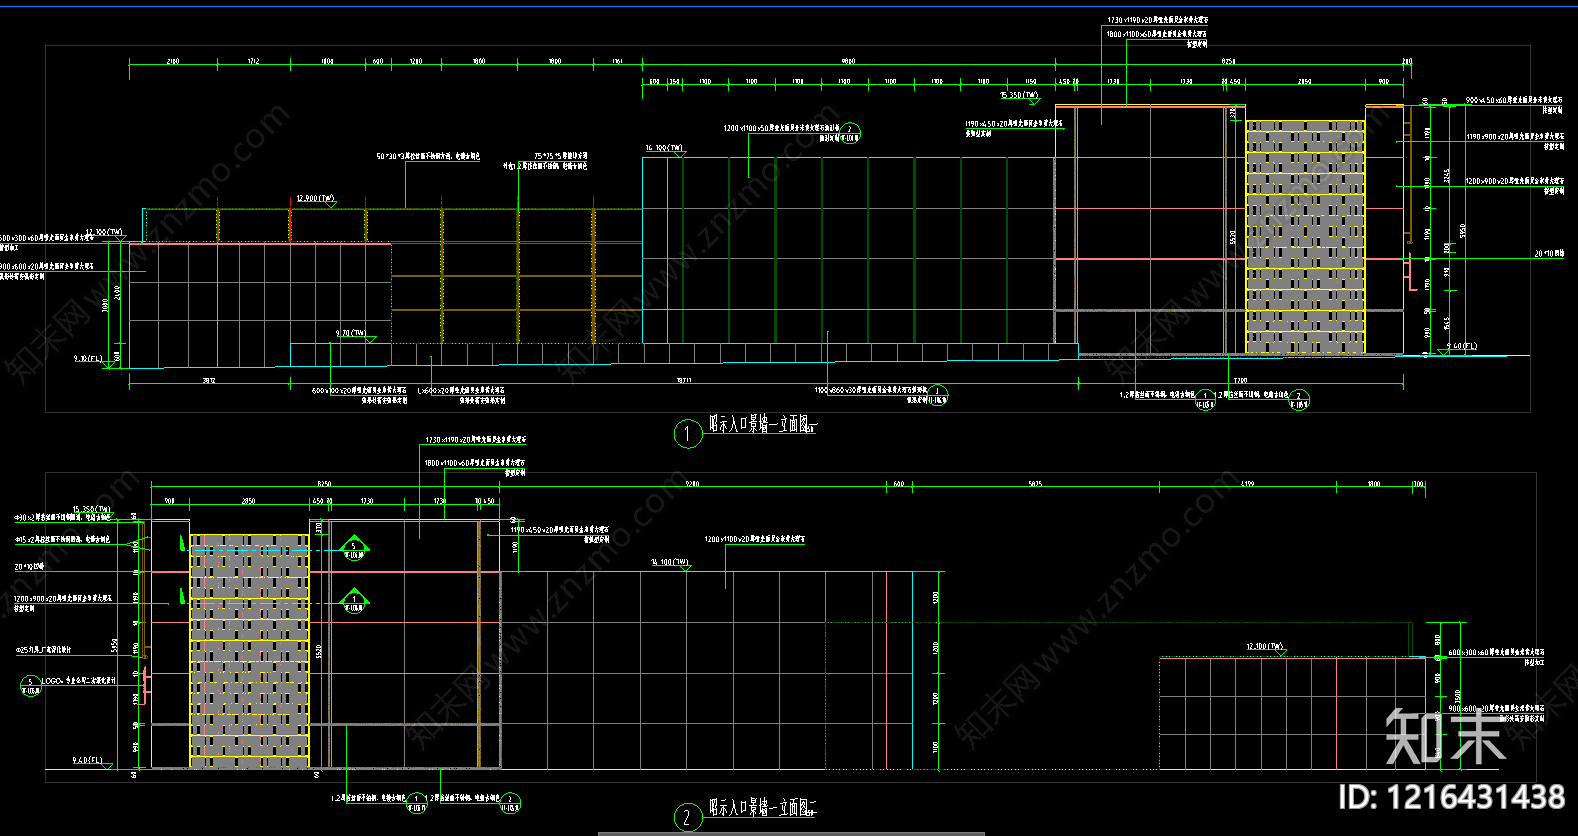Click the green section triangle marker numbered 5

tap(354, 548)
